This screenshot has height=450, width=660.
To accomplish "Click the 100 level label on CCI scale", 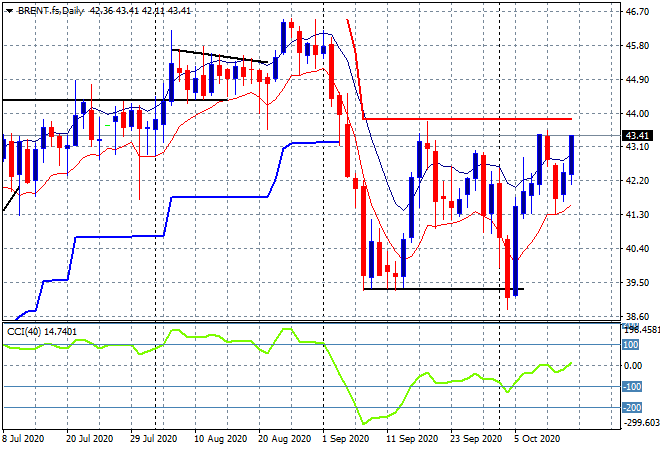I will click(631, 345).
